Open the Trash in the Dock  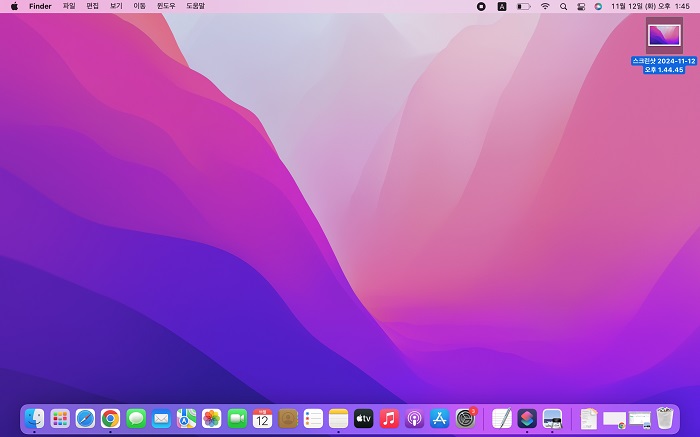(665, 418)
